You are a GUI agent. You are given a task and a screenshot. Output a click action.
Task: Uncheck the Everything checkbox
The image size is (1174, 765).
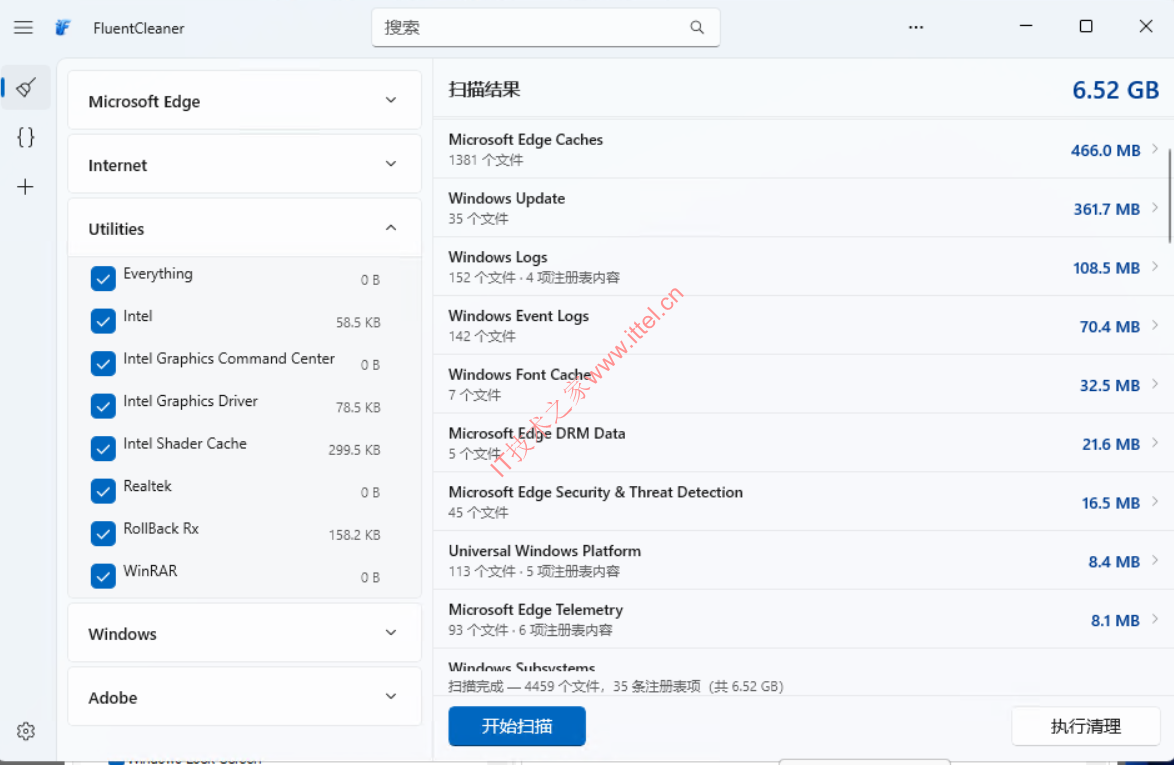pos(103,278)
